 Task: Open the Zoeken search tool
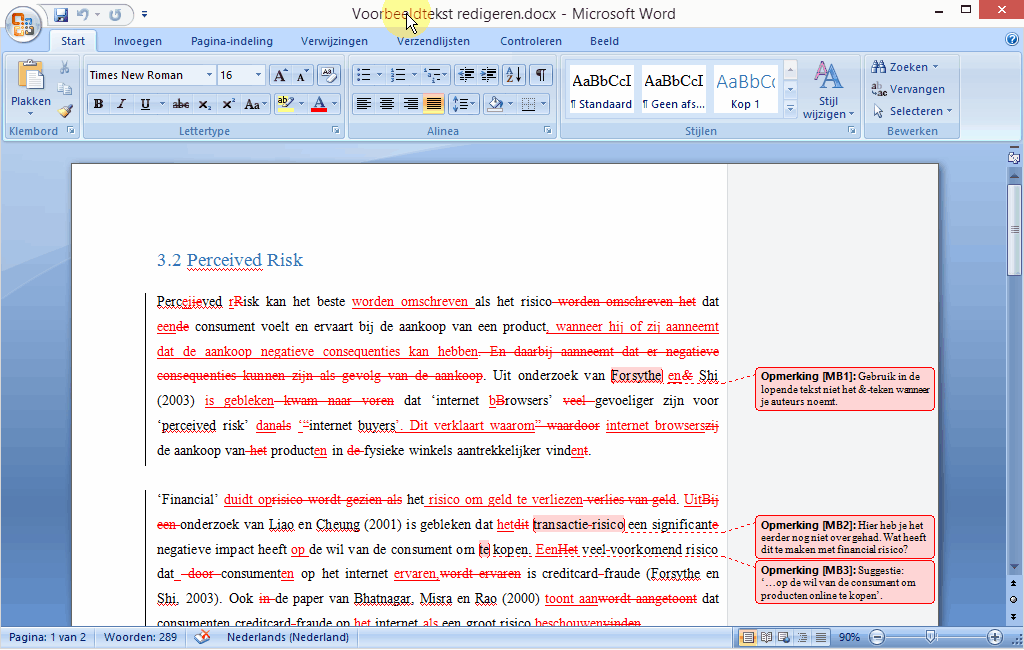click(905, 67)
